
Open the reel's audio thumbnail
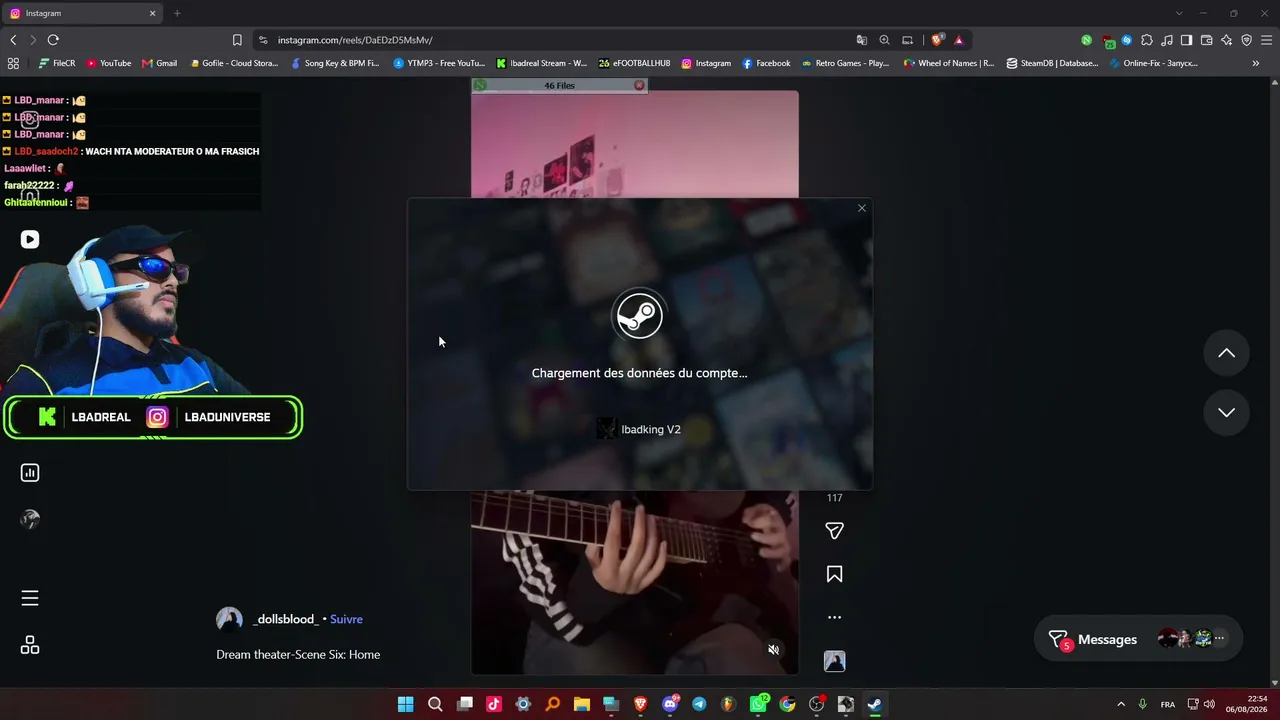pyautogui.click(x=834, y=661)
